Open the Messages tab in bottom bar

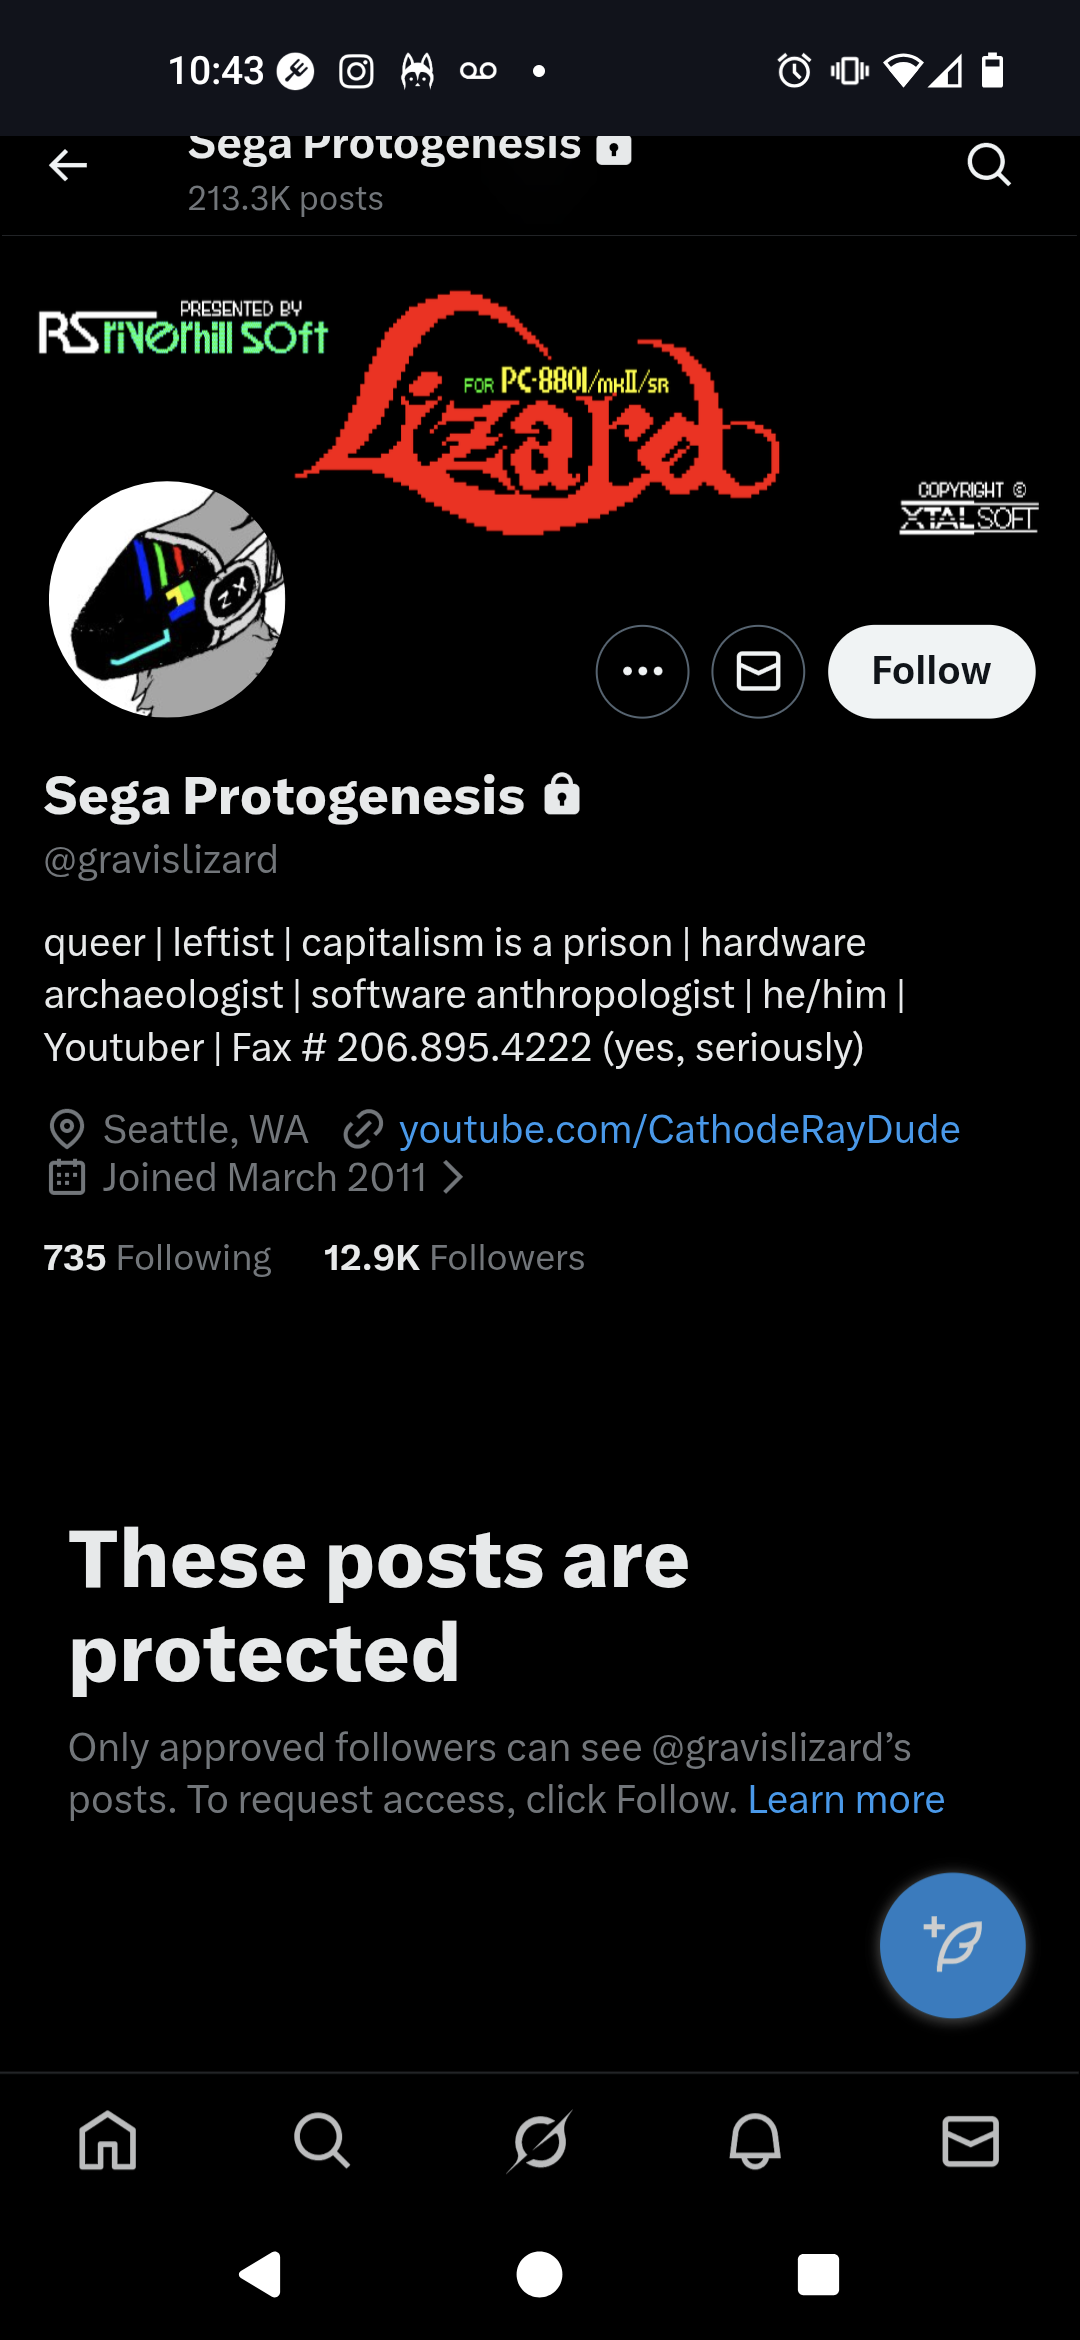[970, 2141]
